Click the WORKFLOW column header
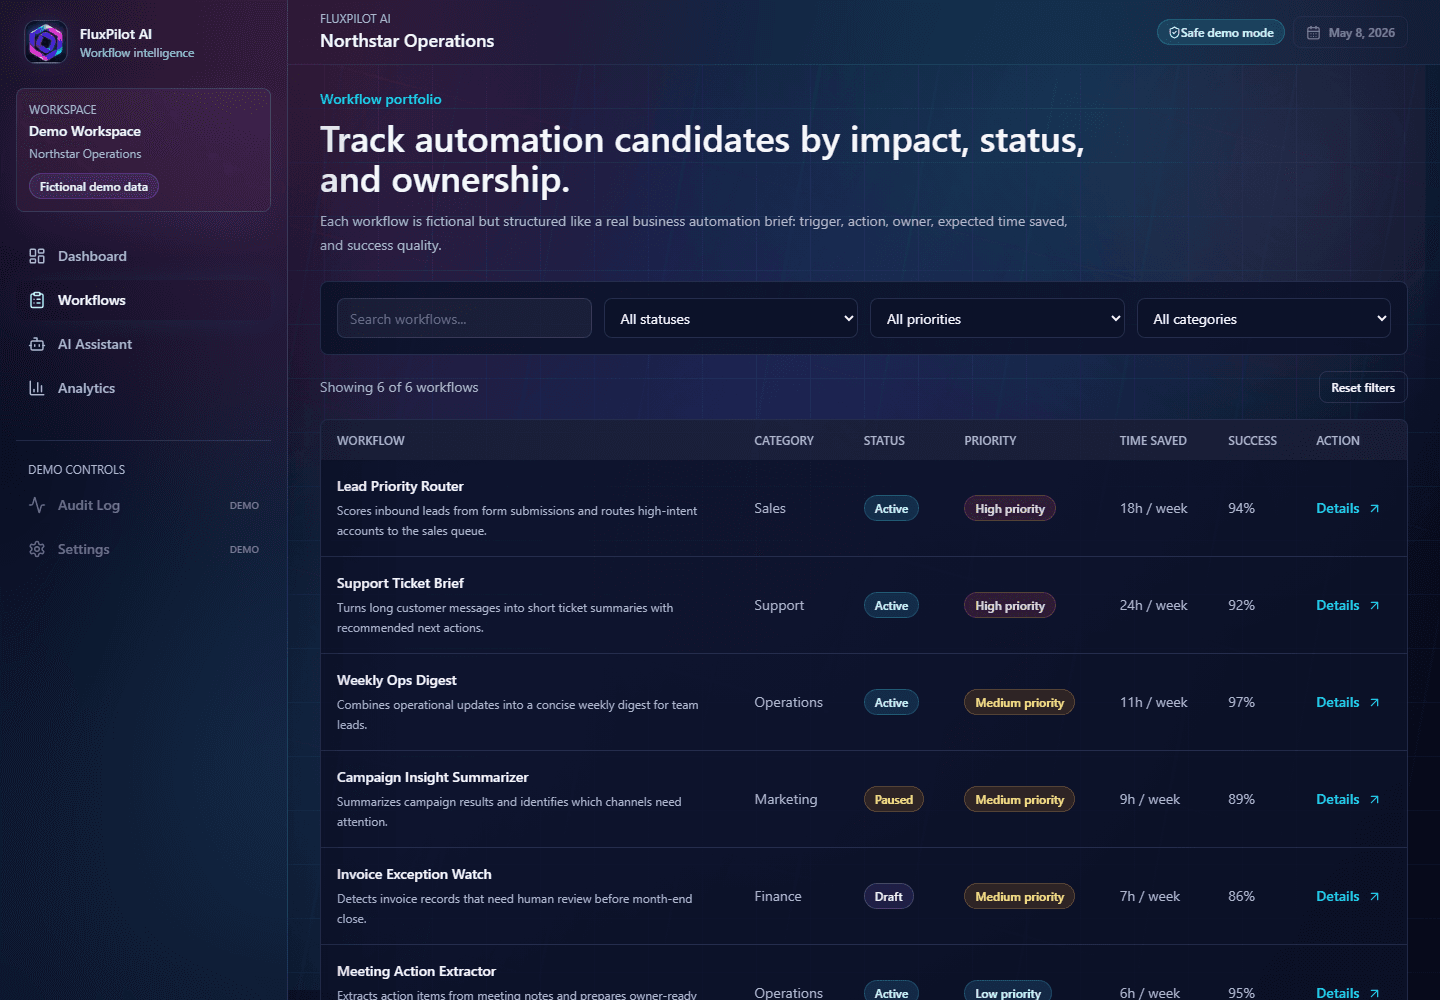The width and height of the screenshot is (1440, 1000). 371,441
